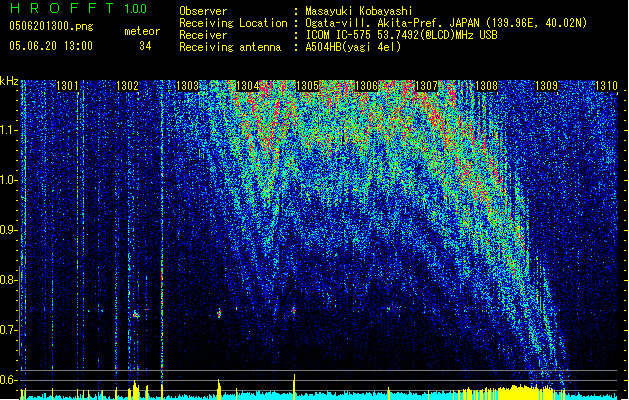Click the 0.9 kHz frequency label

click(x=9, y=230)
